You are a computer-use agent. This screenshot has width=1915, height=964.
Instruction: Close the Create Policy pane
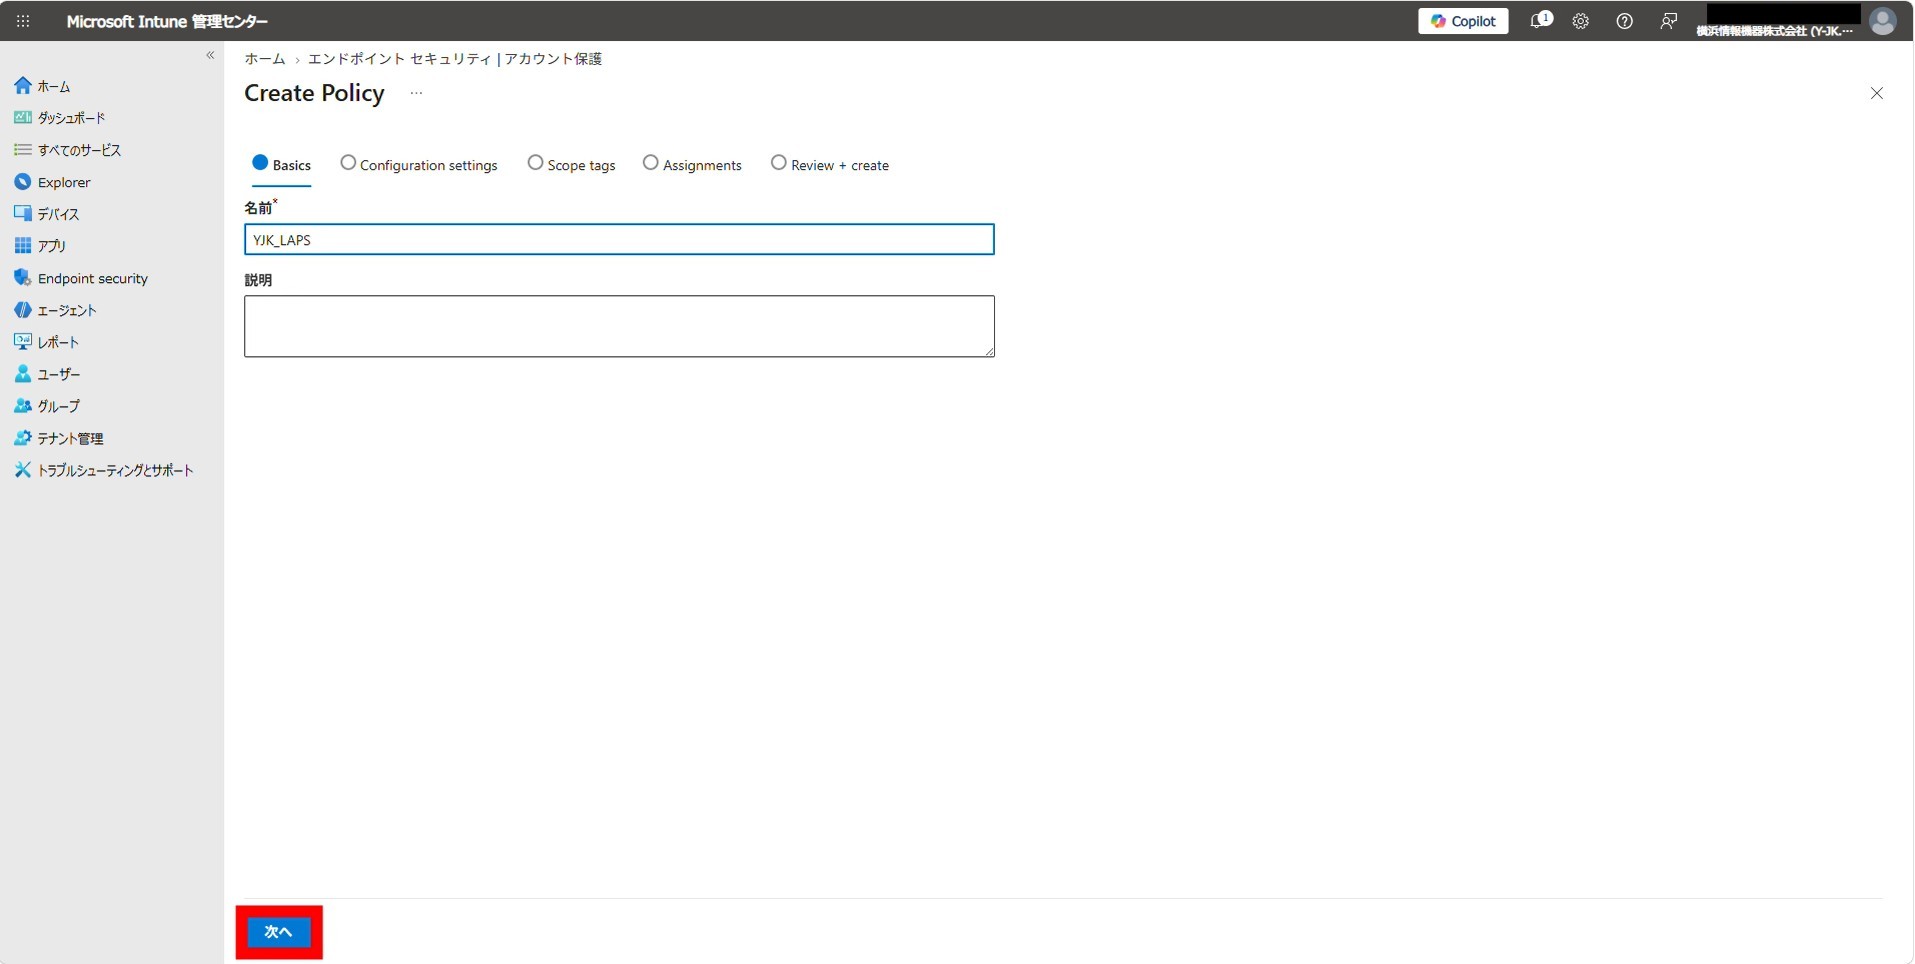1876,93
